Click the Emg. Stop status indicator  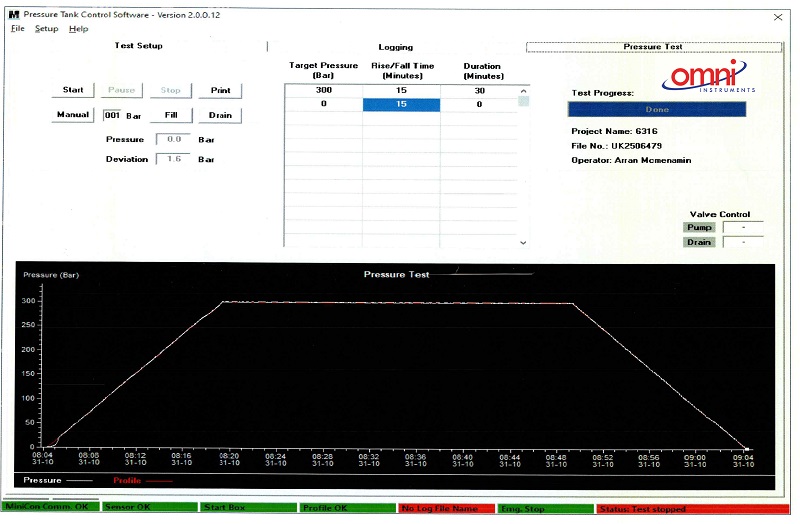pos(545,508)
